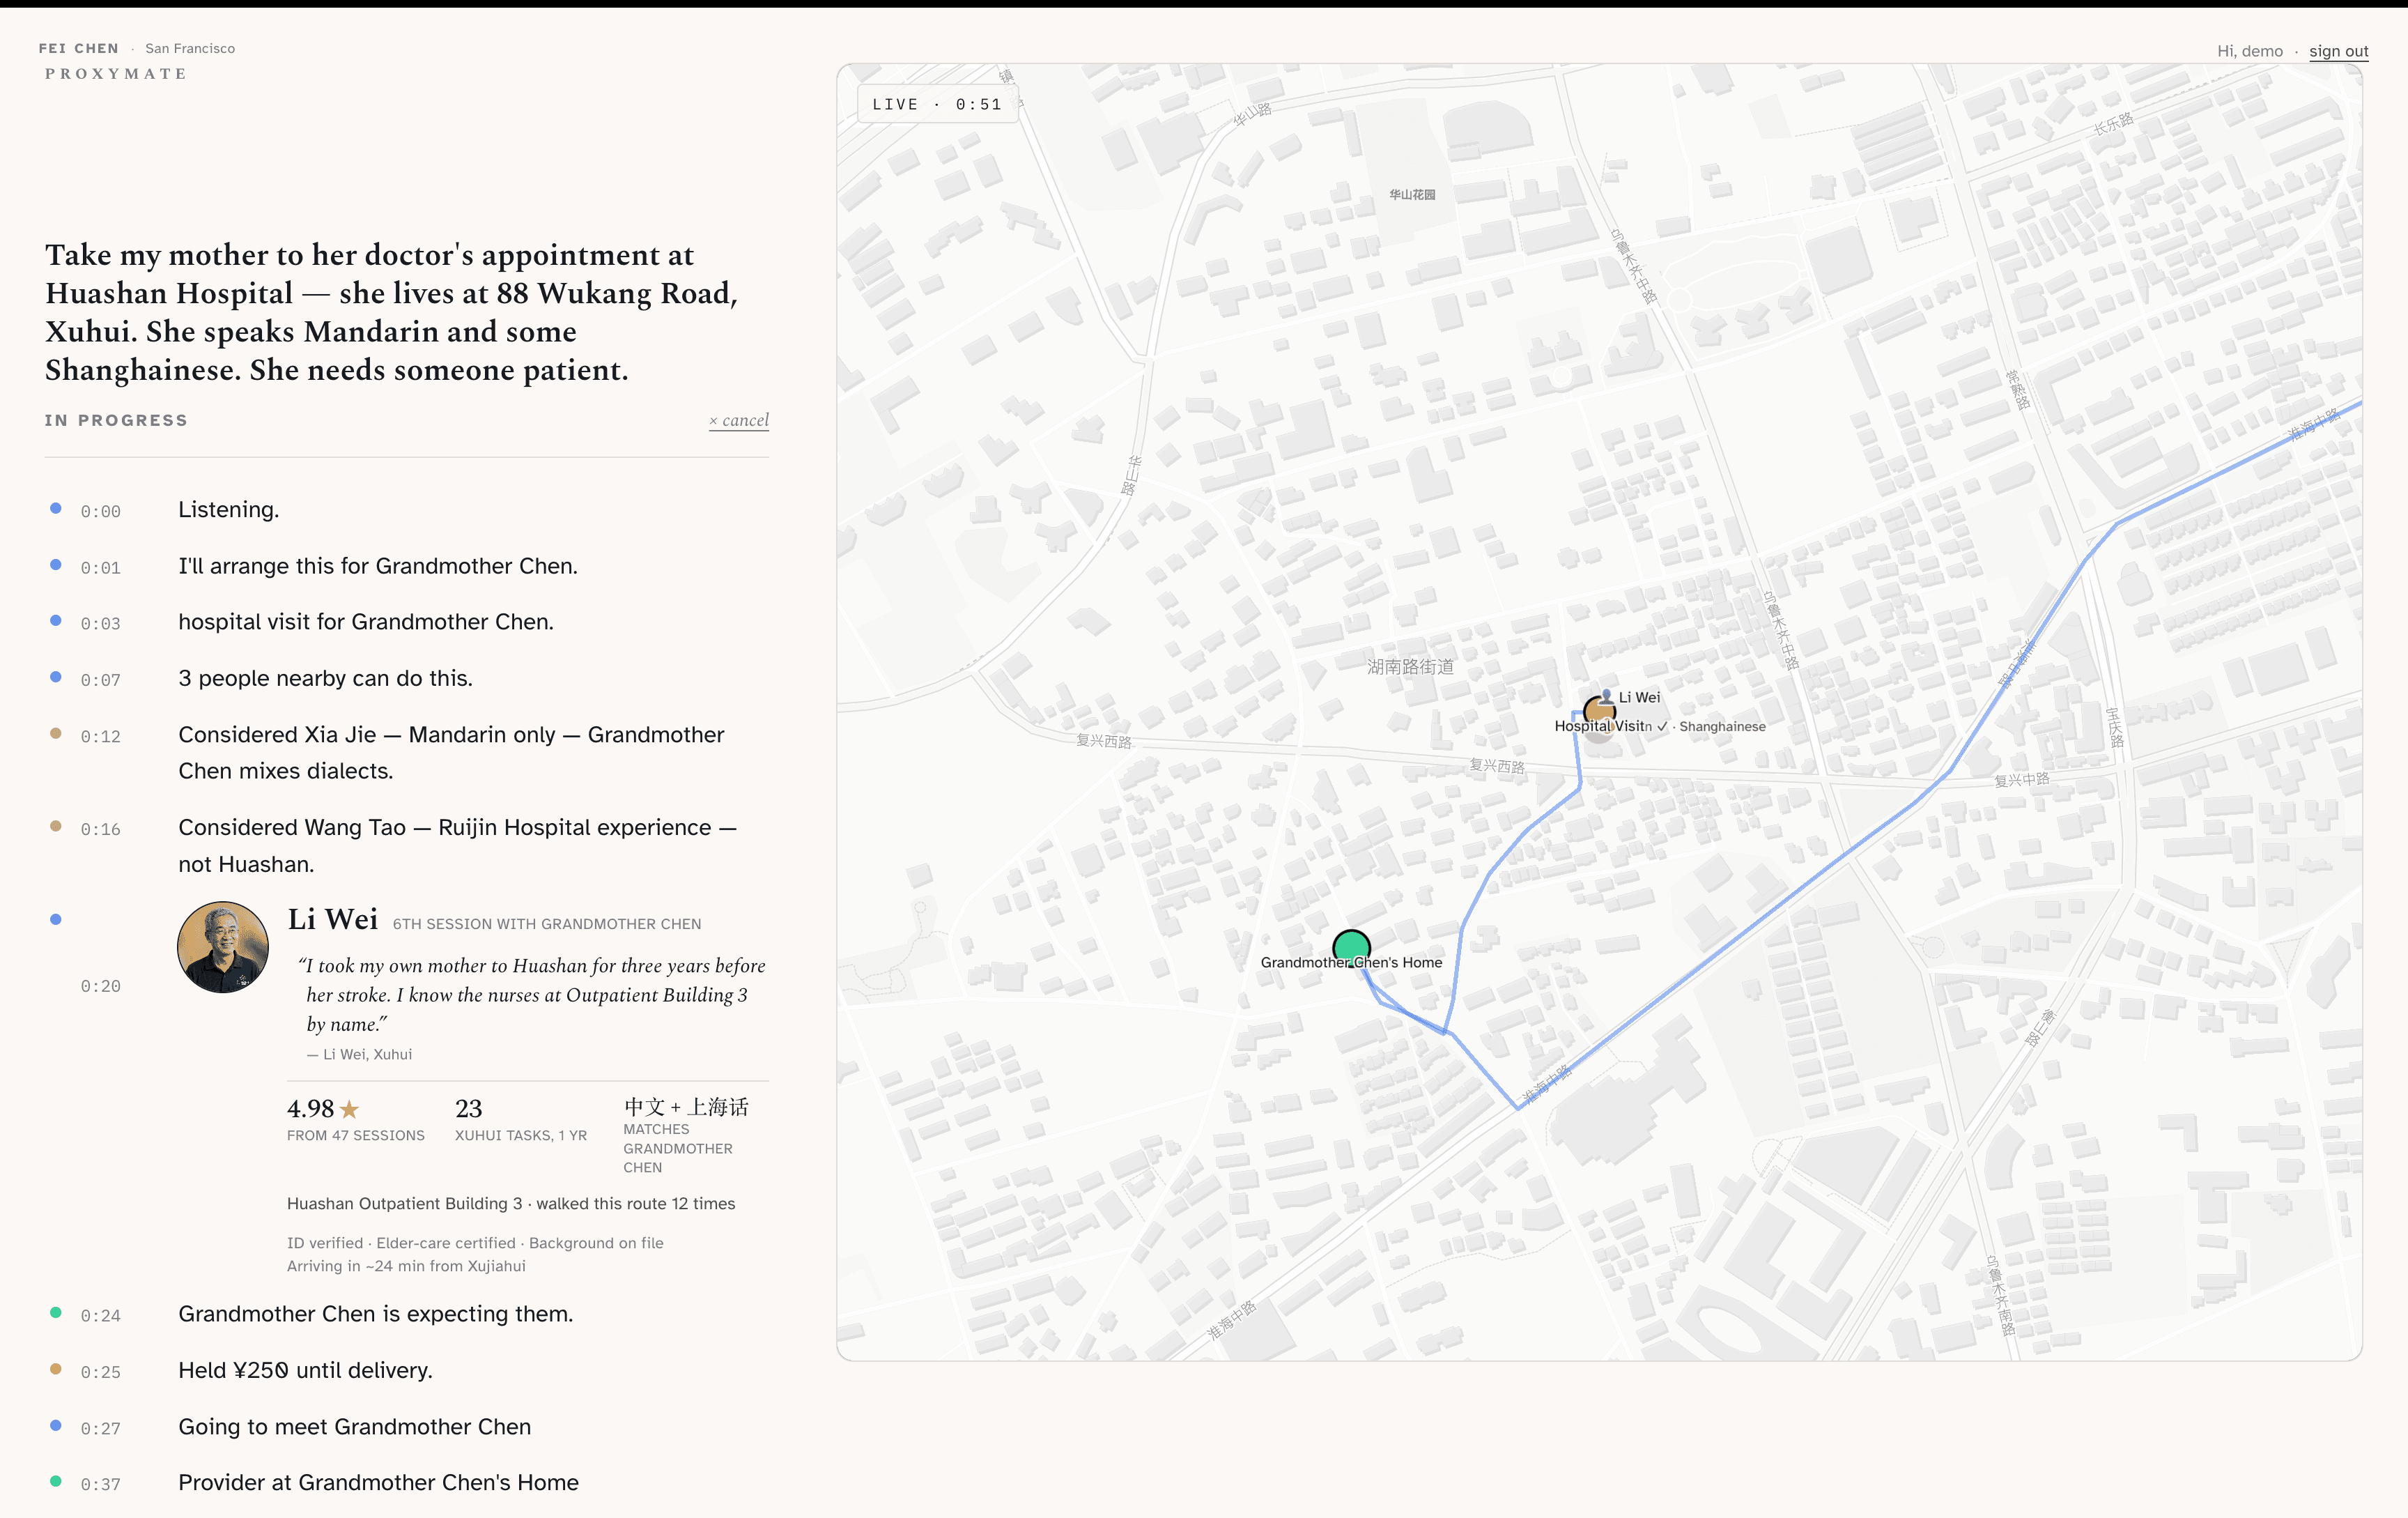This screenshot has height=1518, width=2408.
Task: Click the San Francisco location label
Action: (190, 48)
